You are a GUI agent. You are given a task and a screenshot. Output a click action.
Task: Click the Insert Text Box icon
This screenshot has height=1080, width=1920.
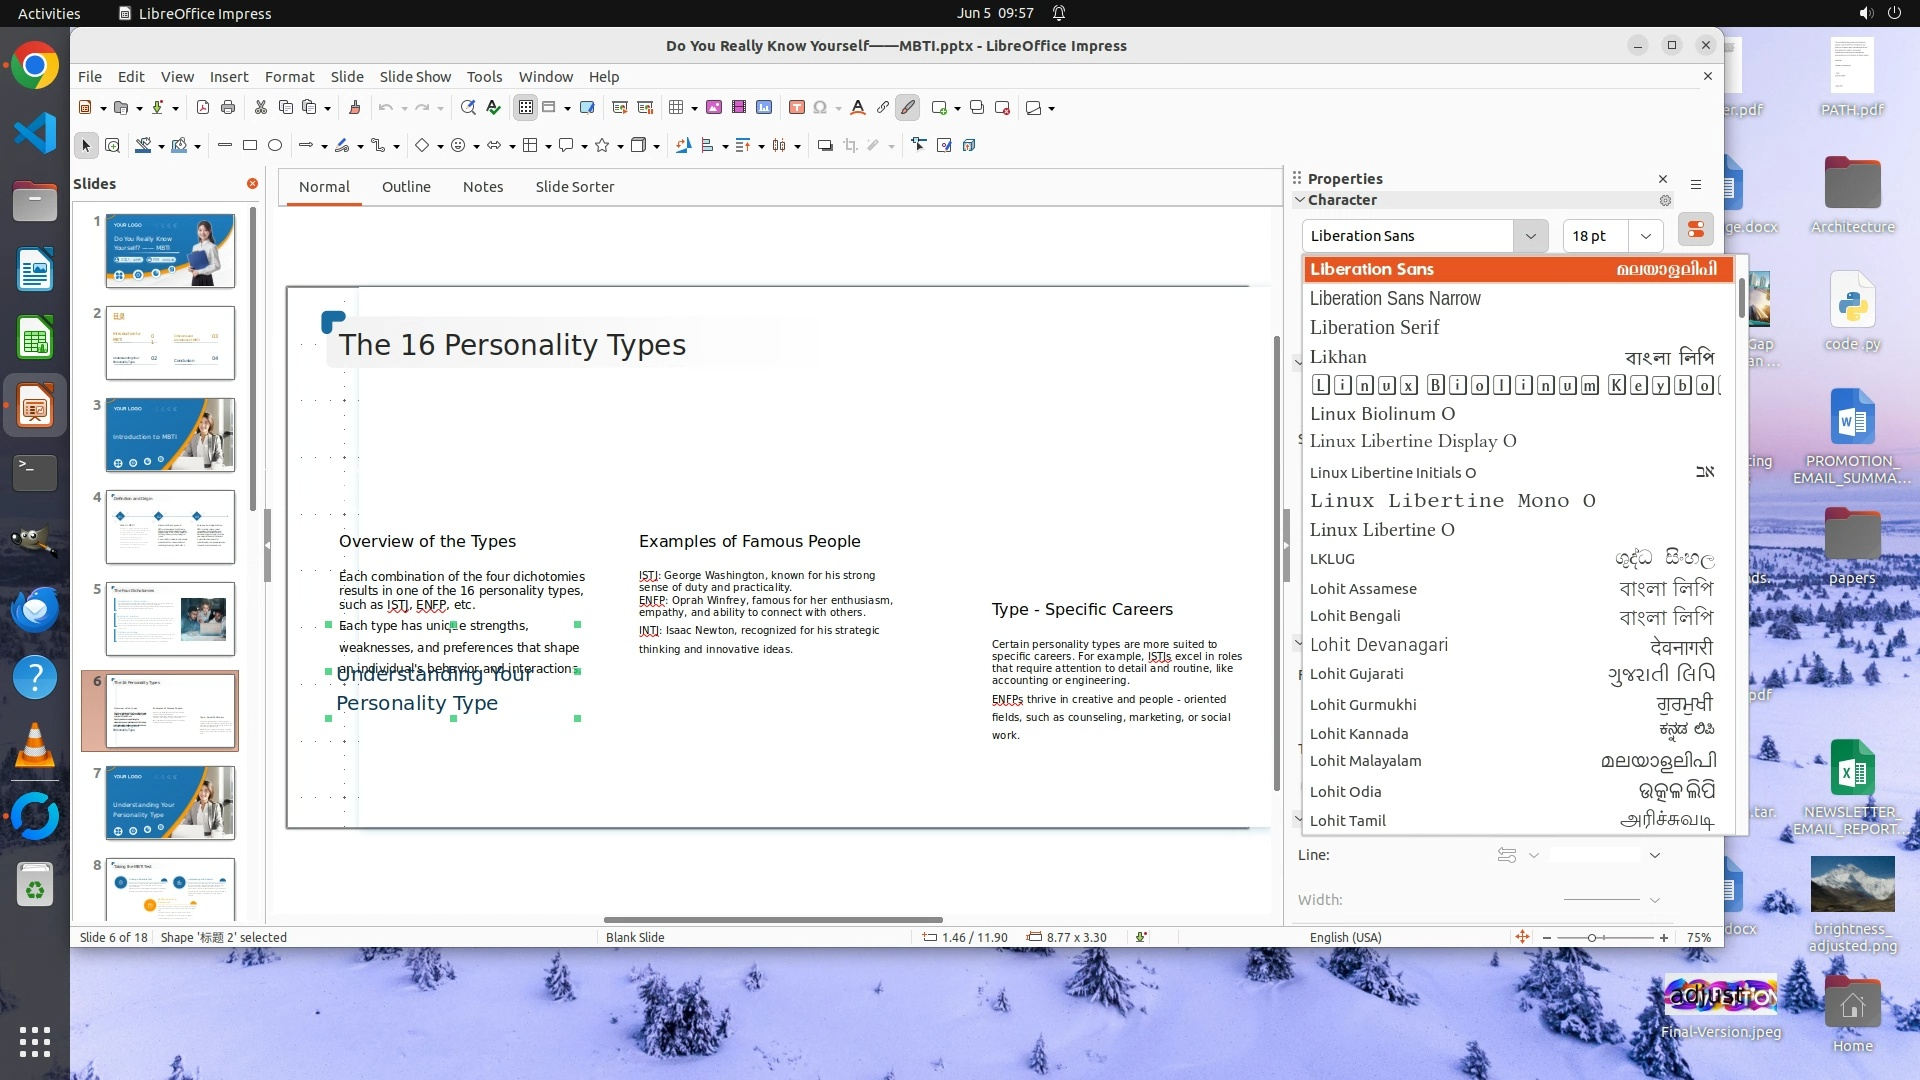(x=797, y=108)
